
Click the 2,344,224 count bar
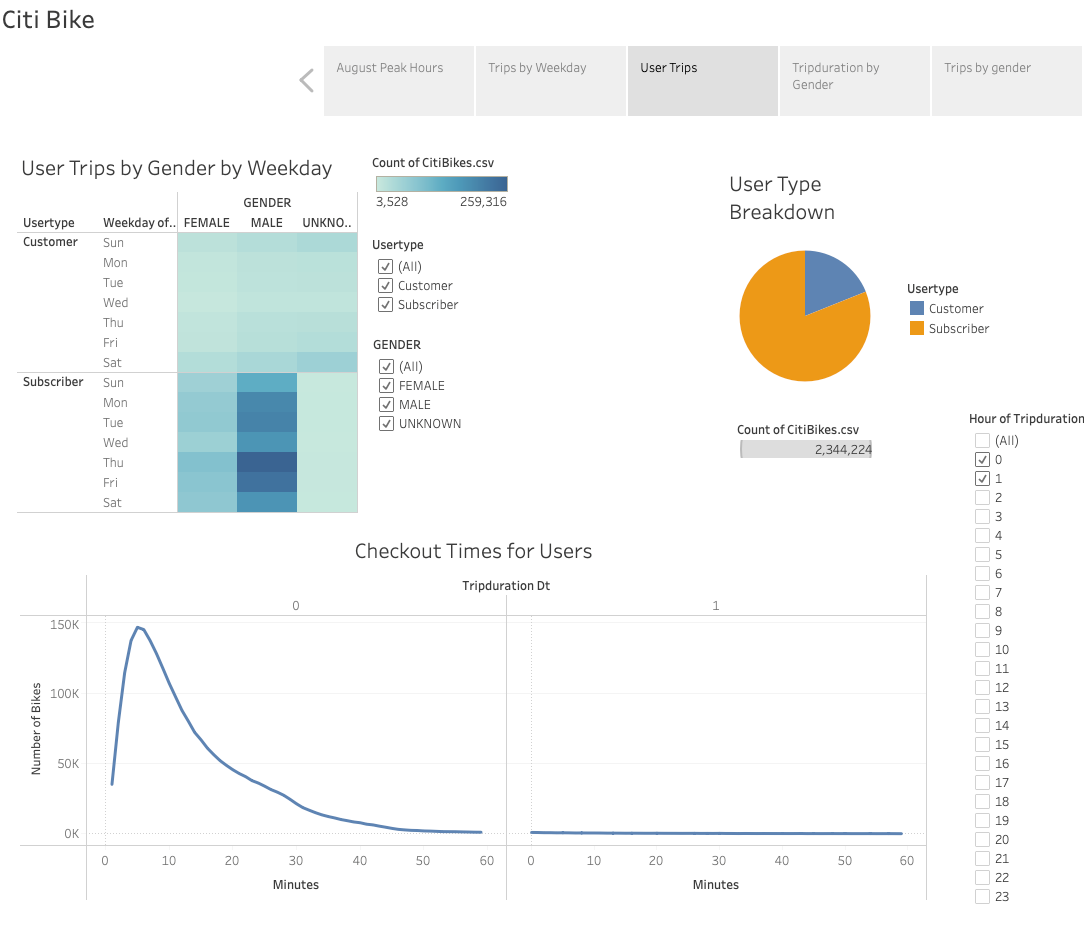pos(806,449)
